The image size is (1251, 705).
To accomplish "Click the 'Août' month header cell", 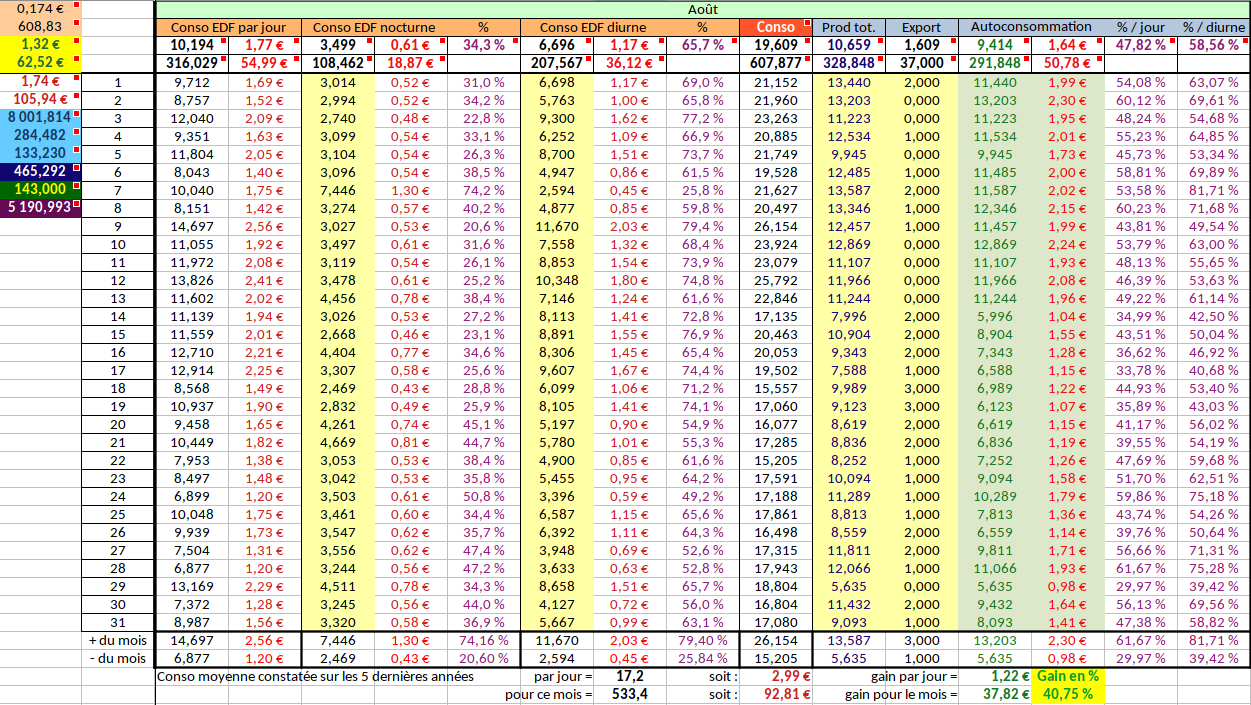I will pyautogui.click(x=702, y=8).
